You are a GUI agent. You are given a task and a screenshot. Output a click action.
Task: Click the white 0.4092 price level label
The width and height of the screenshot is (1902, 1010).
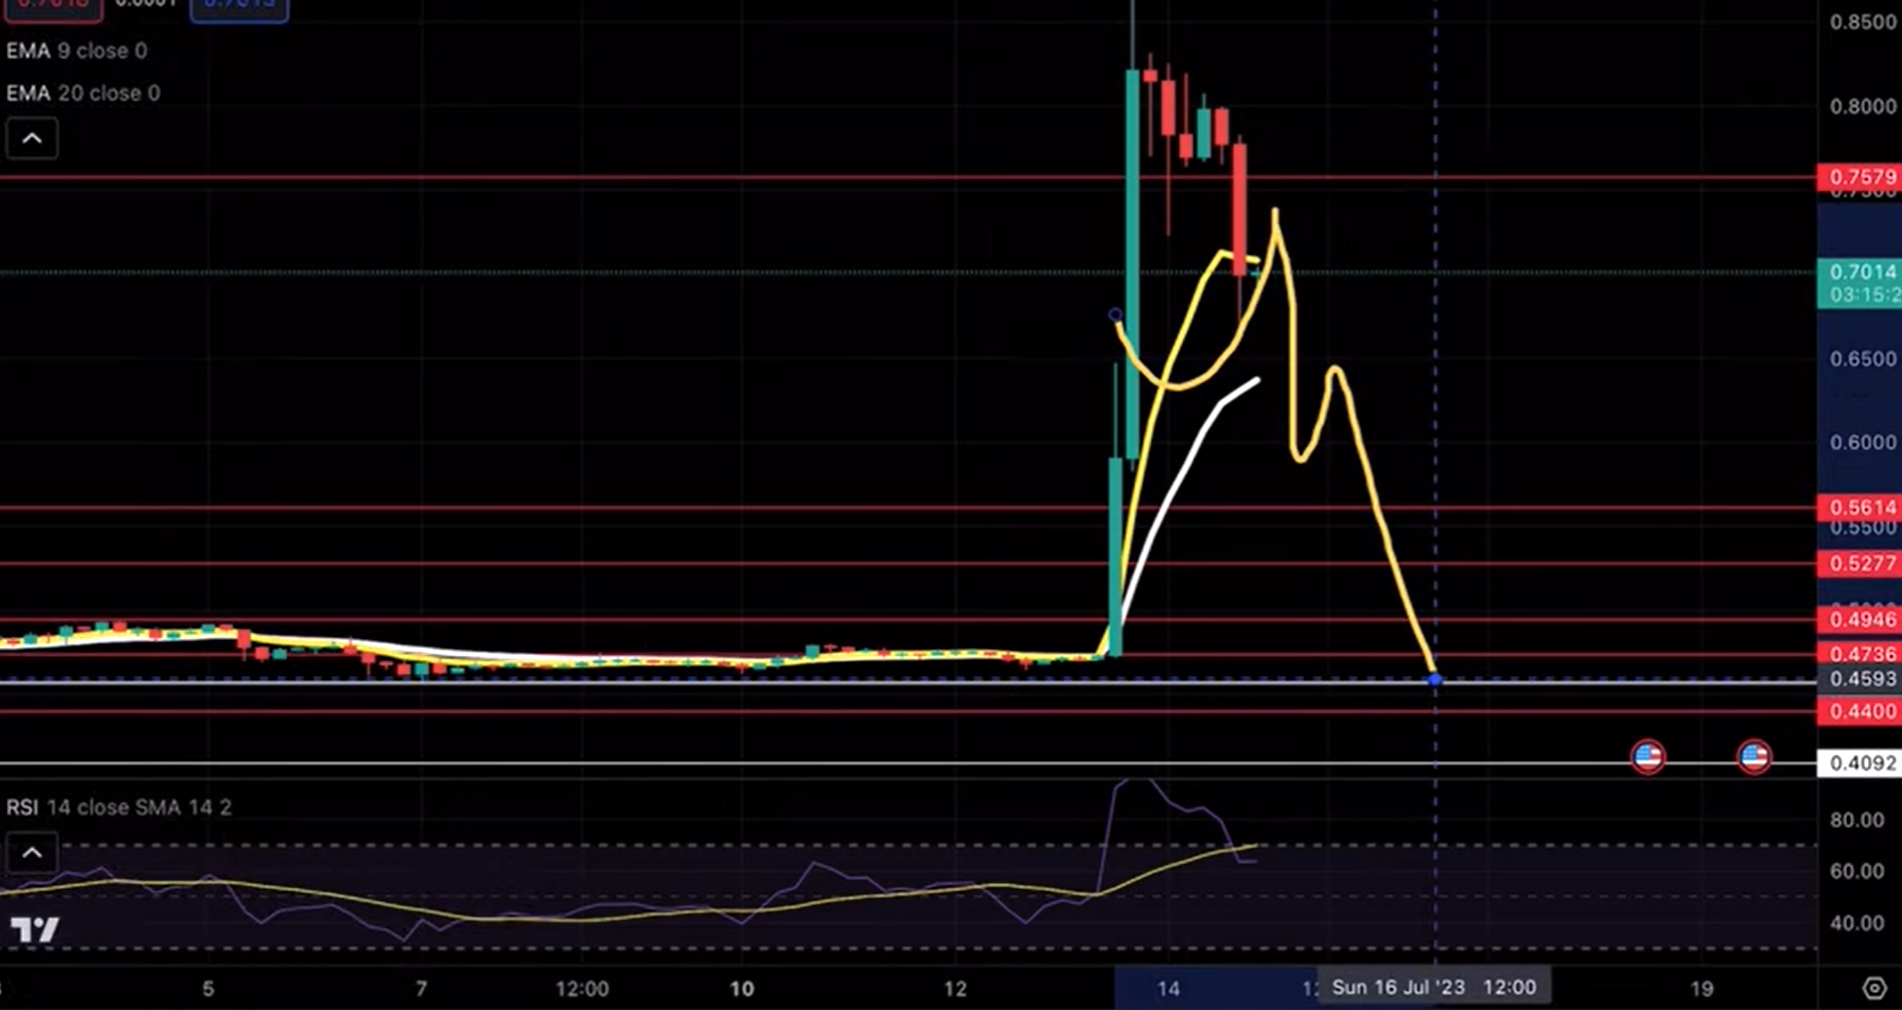pyautogui.click(x=1859, y=763)
